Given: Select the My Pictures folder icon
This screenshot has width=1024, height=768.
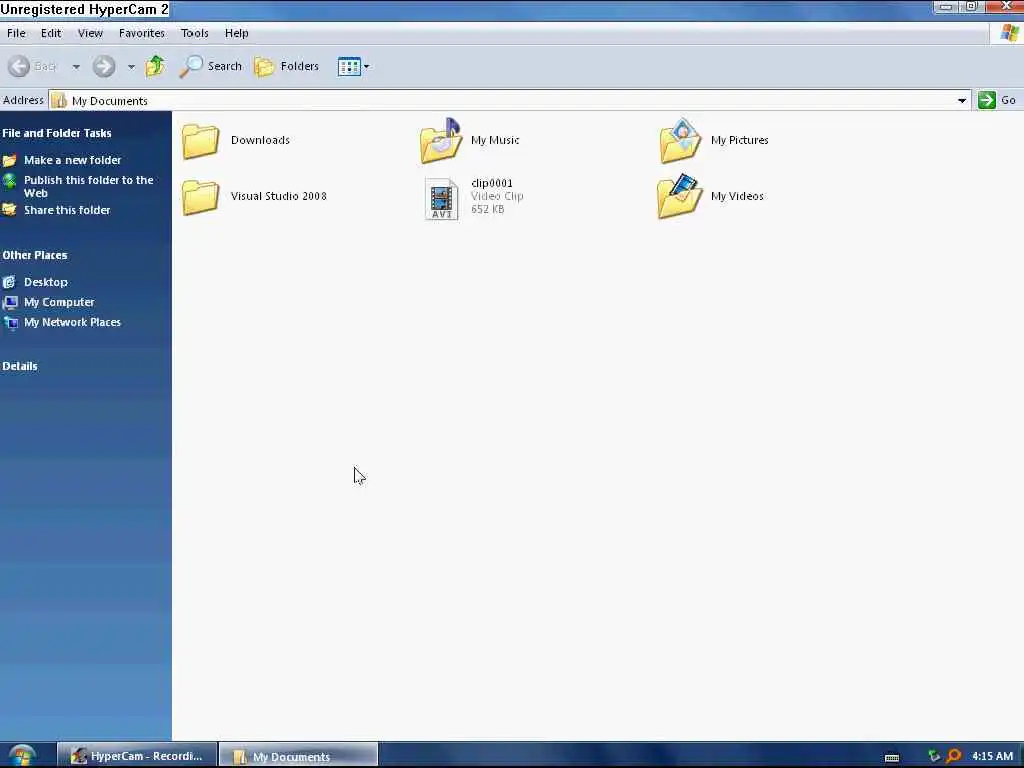Looking at the screenshot, I should coord(680,140).
